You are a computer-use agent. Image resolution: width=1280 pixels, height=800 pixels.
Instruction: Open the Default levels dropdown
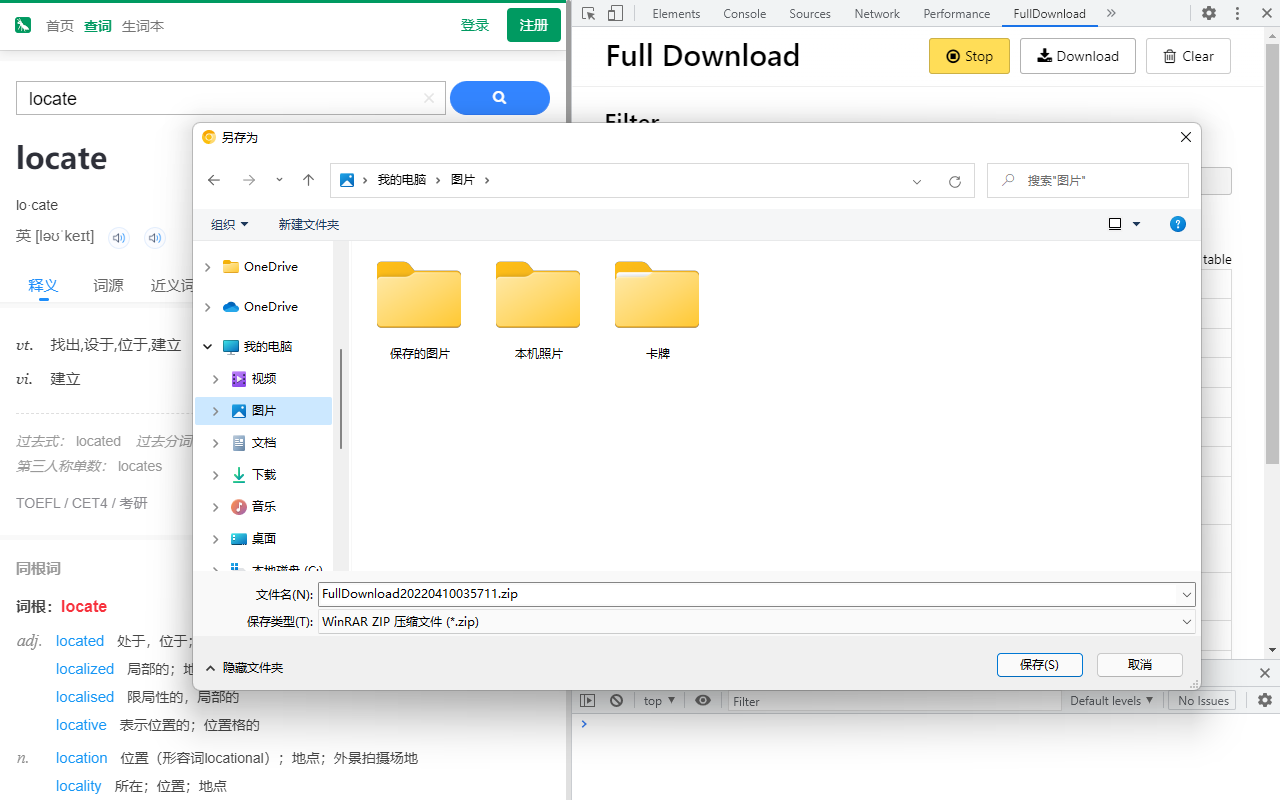coord(1112,700)
